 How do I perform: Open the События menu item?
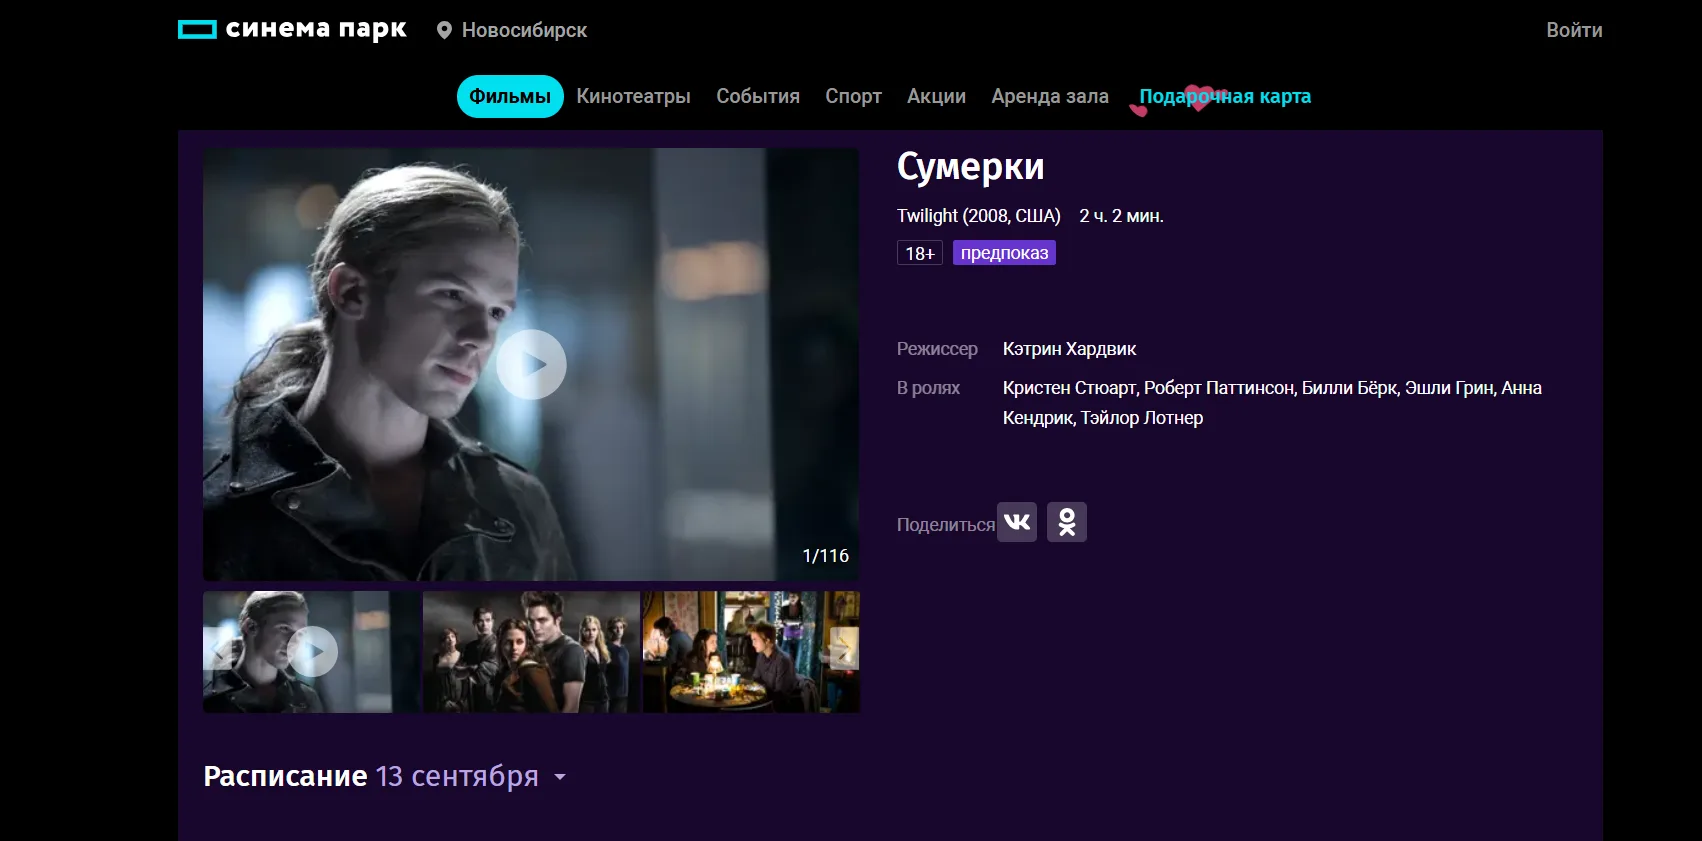tap(758, 96)
